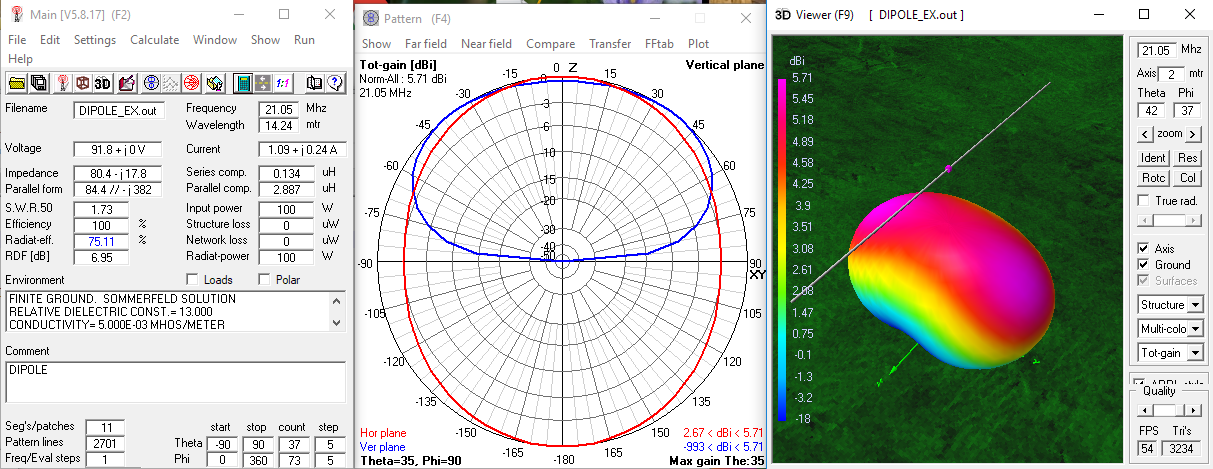Viewport: 1213px width, 469px height.
Task: Click the Ident button
Action: (x=1153, y=158)
